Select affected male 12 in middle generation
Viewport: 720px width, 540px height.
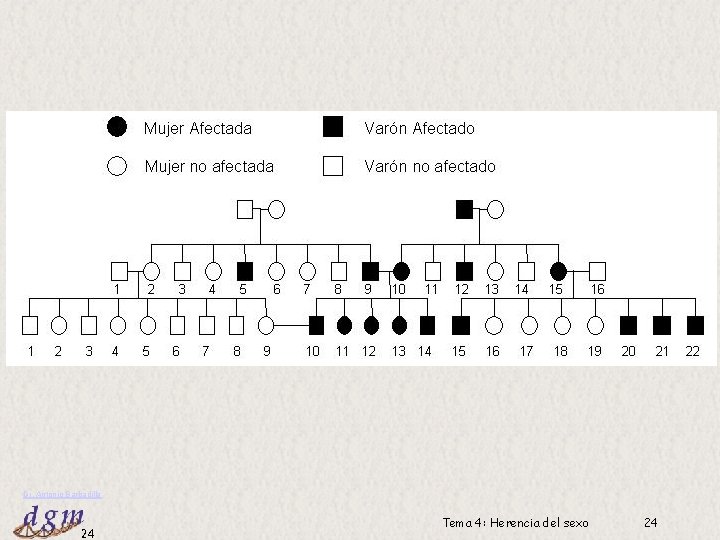[464, 271]
